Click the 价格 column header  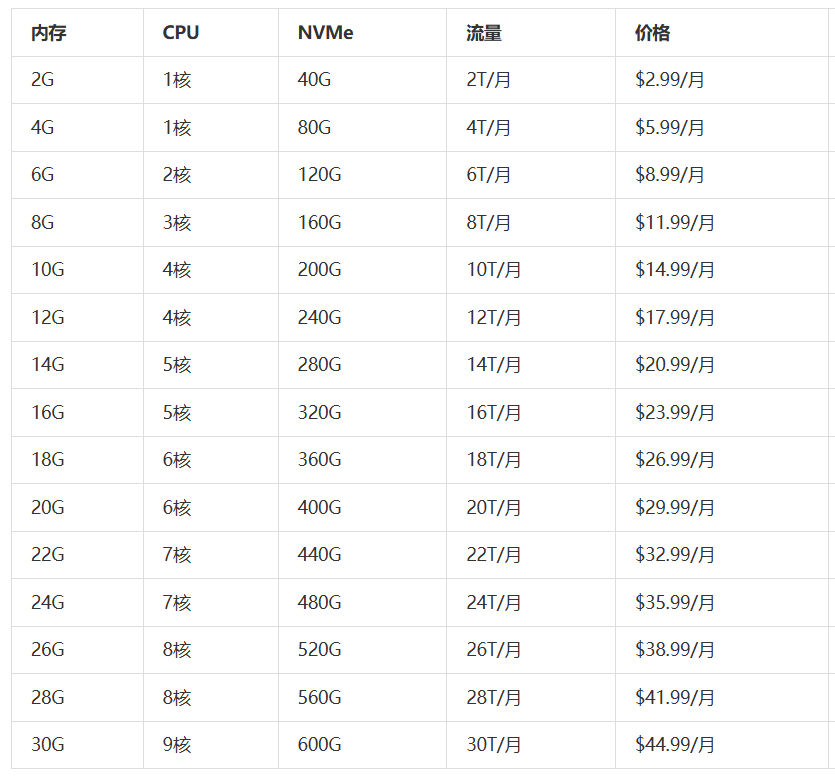(653, 33)
